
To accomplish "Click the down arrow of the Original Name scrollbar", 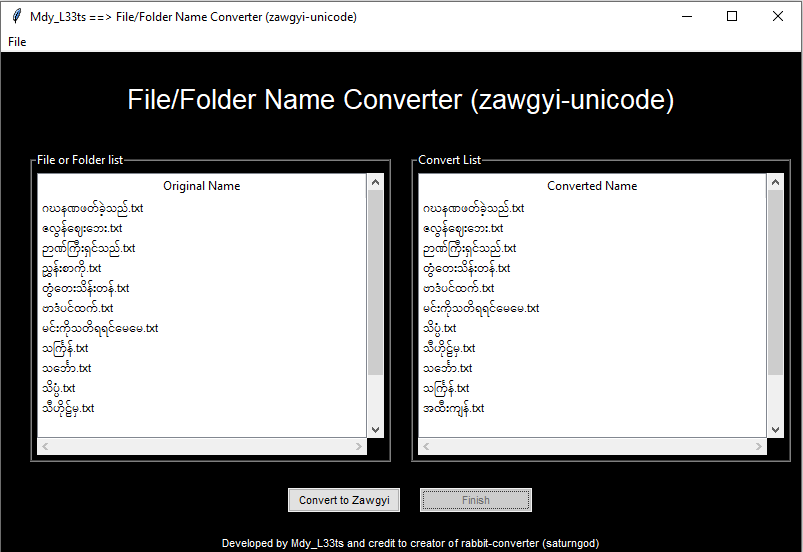I will coord(375,430).
